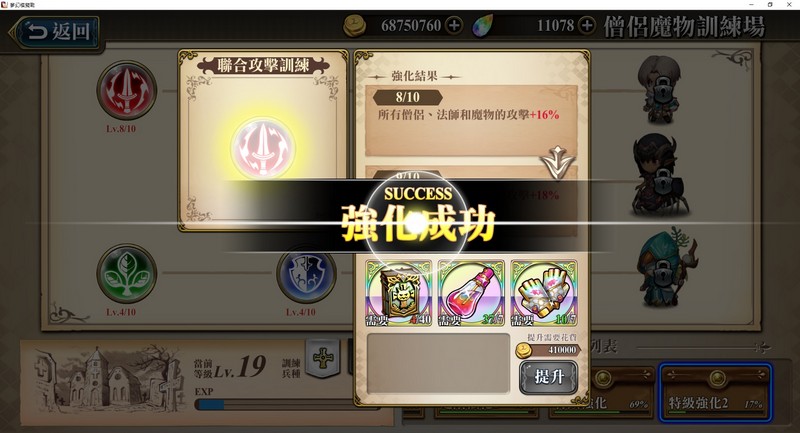Select top locked hooded character

pos(660,90)
